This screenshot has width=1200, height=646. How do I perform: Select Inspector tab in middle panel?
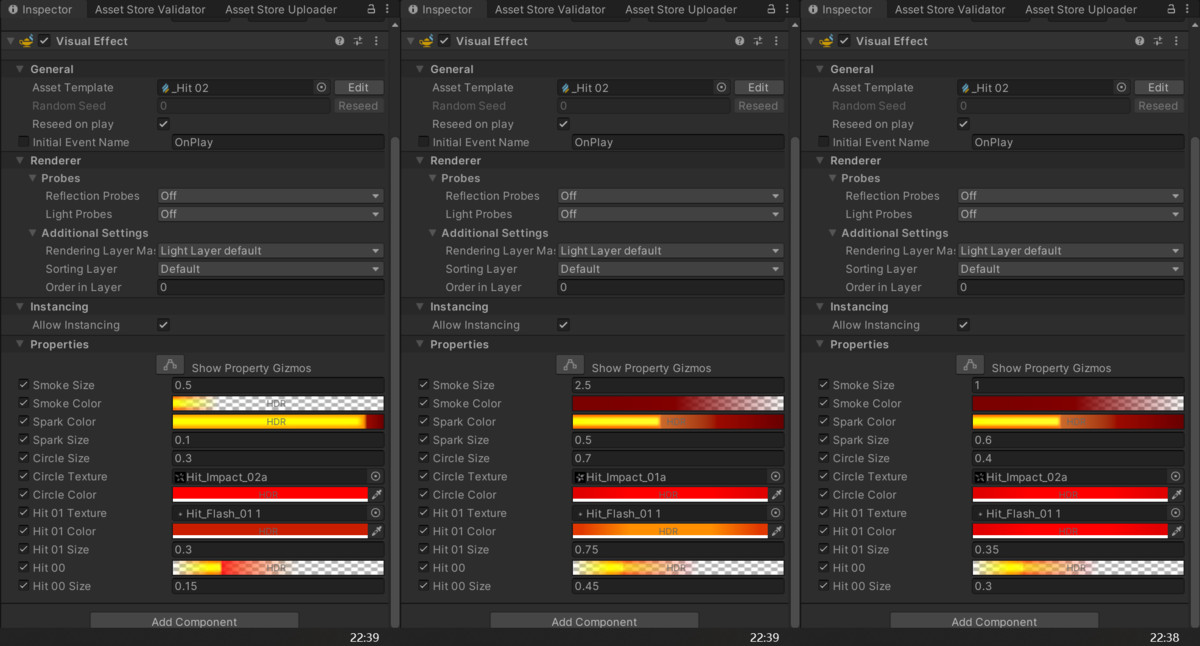click(x=440, y=9)
